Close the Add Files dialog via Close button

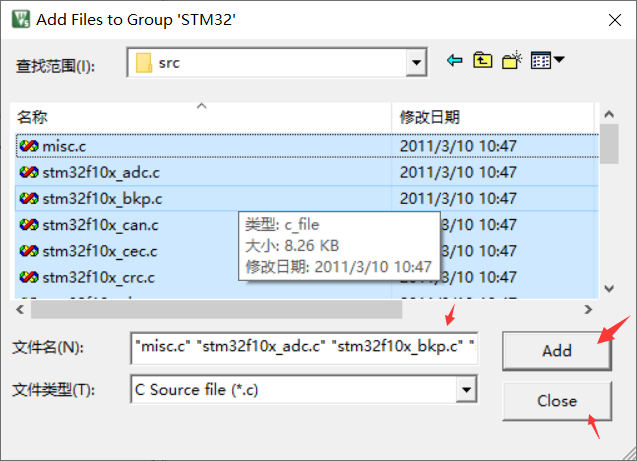tap(557, 401)
